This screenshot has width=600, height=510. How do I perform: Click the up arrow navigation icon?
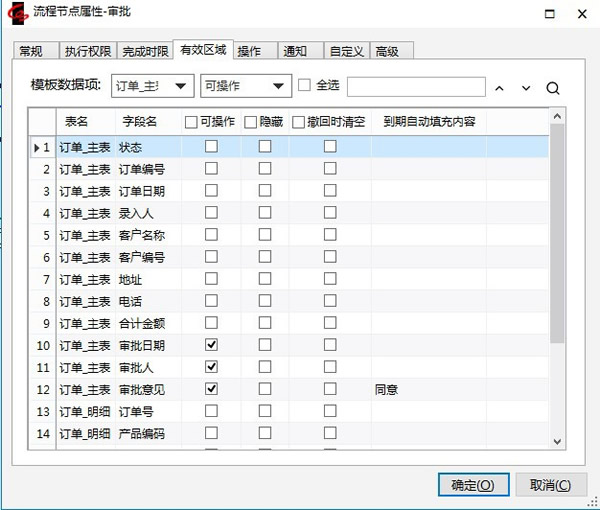tap(500, 88)
